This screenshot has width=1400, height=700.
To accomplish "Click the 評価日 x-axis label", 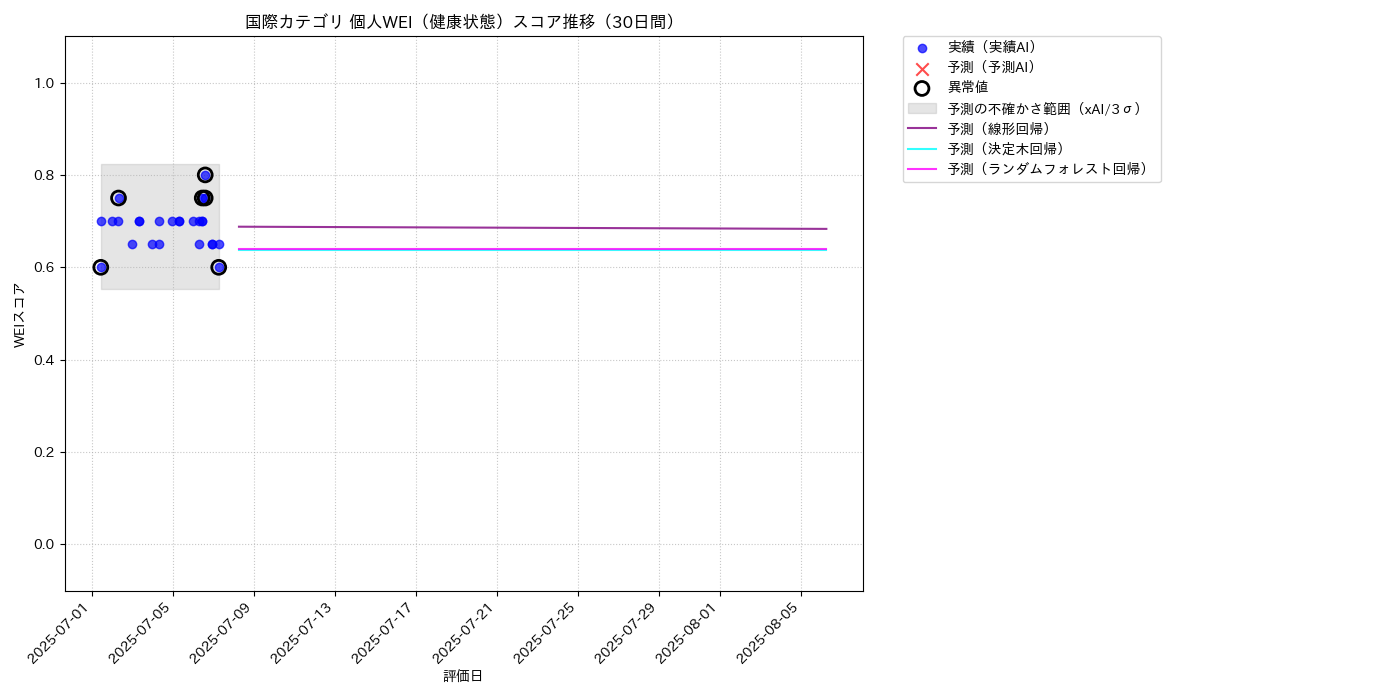I will (463, 677).
